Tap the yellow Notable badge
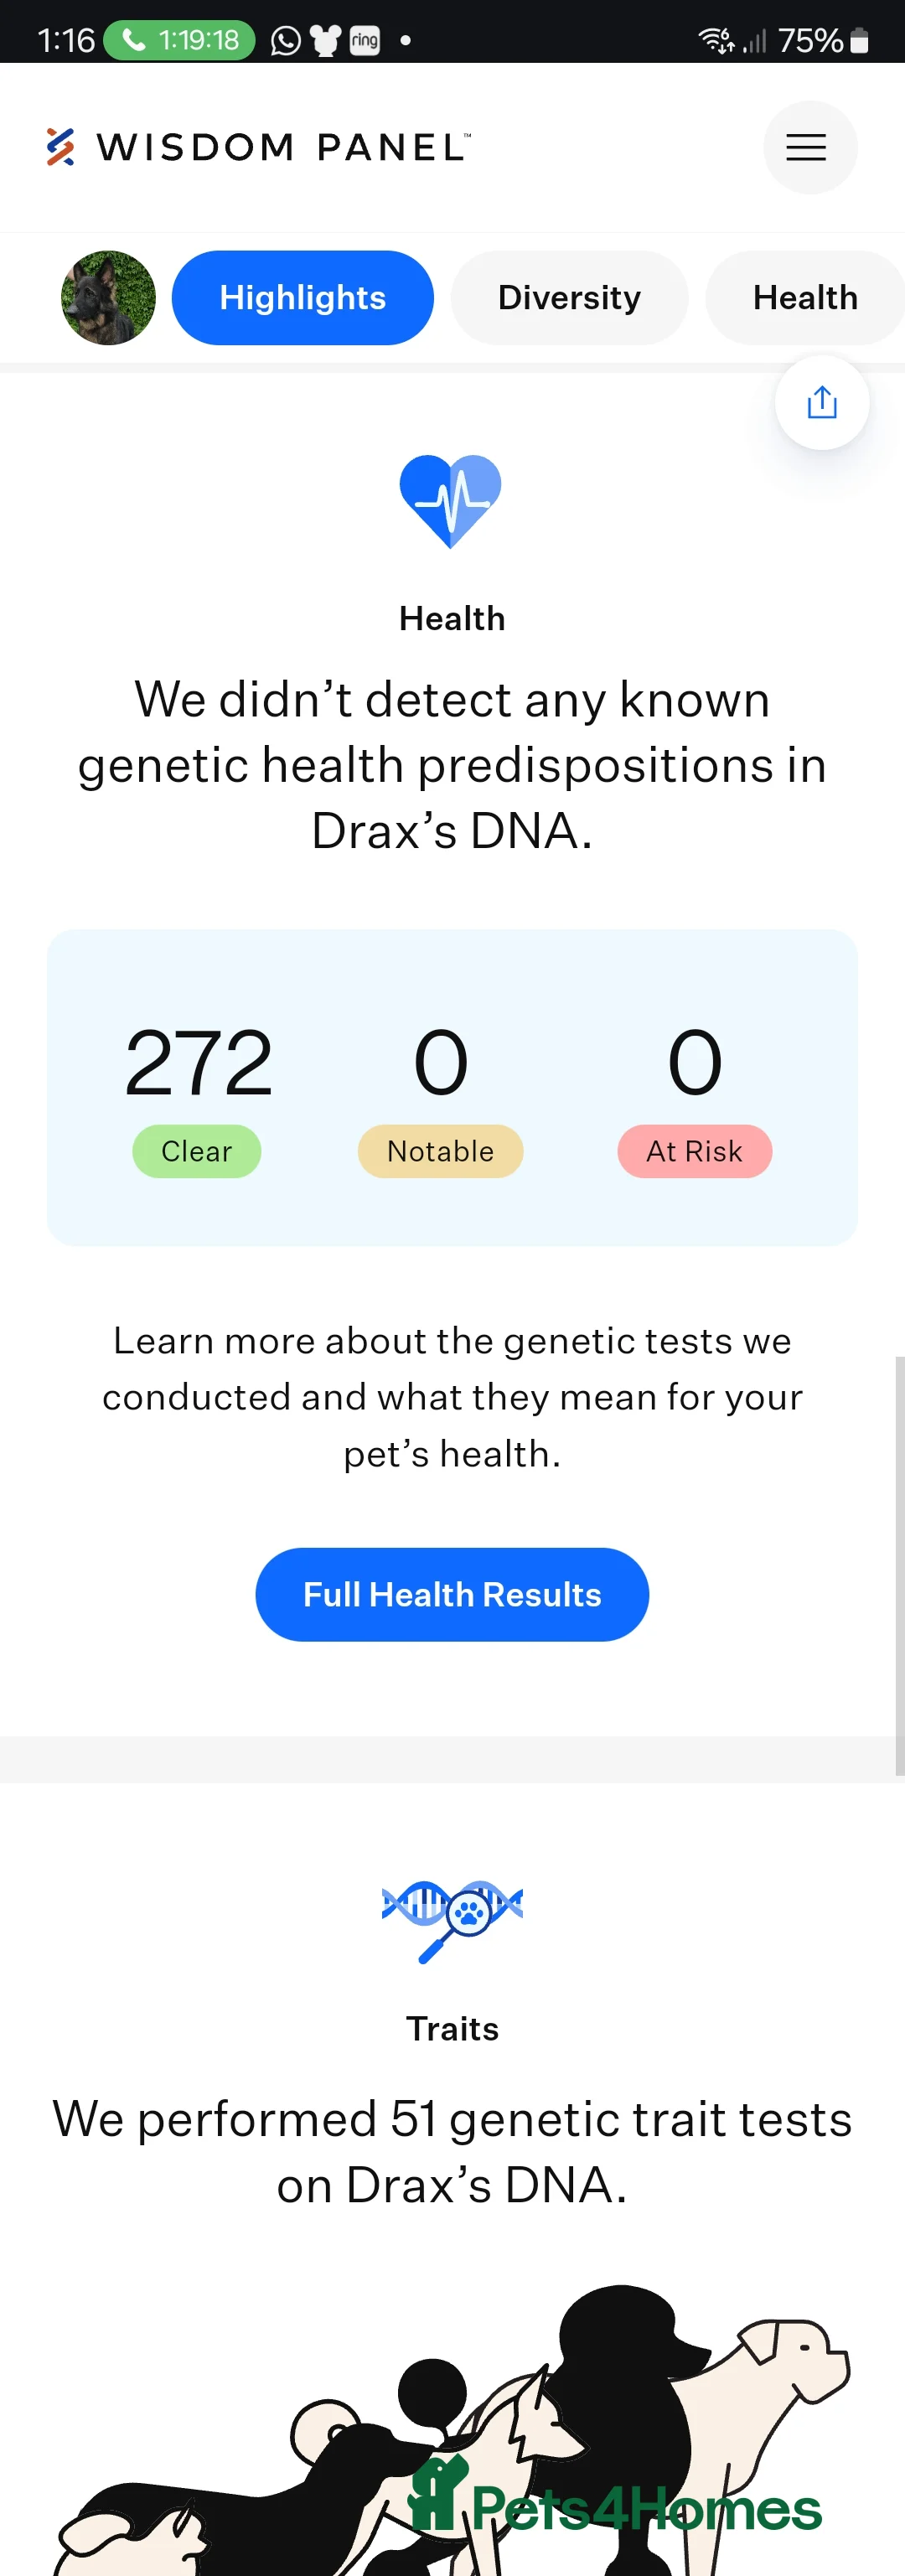Viewport: 905px width, 2576px height. click(440, 1151)
